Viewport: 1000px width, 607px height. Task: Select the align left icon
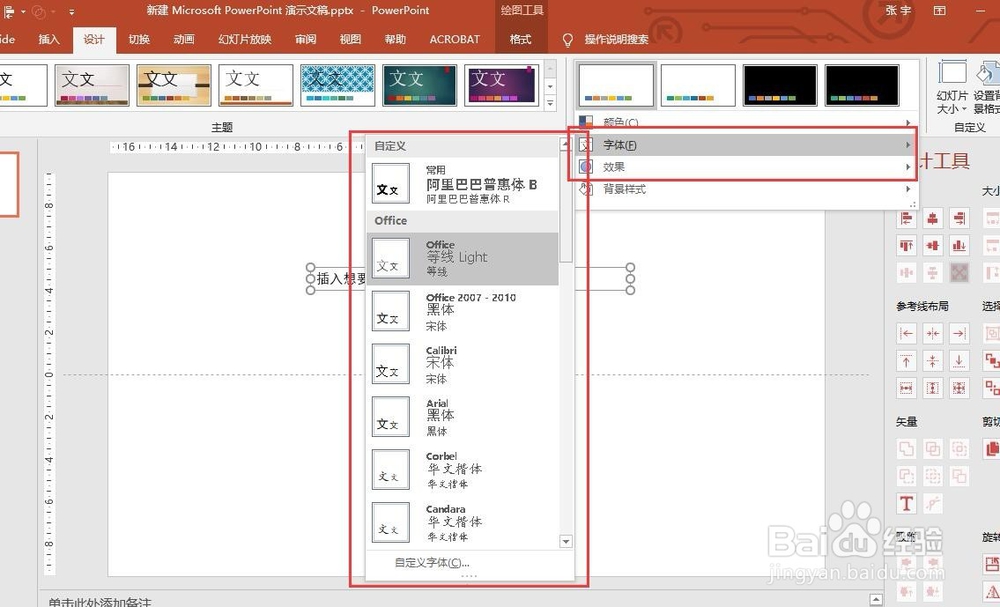[906, 219]
